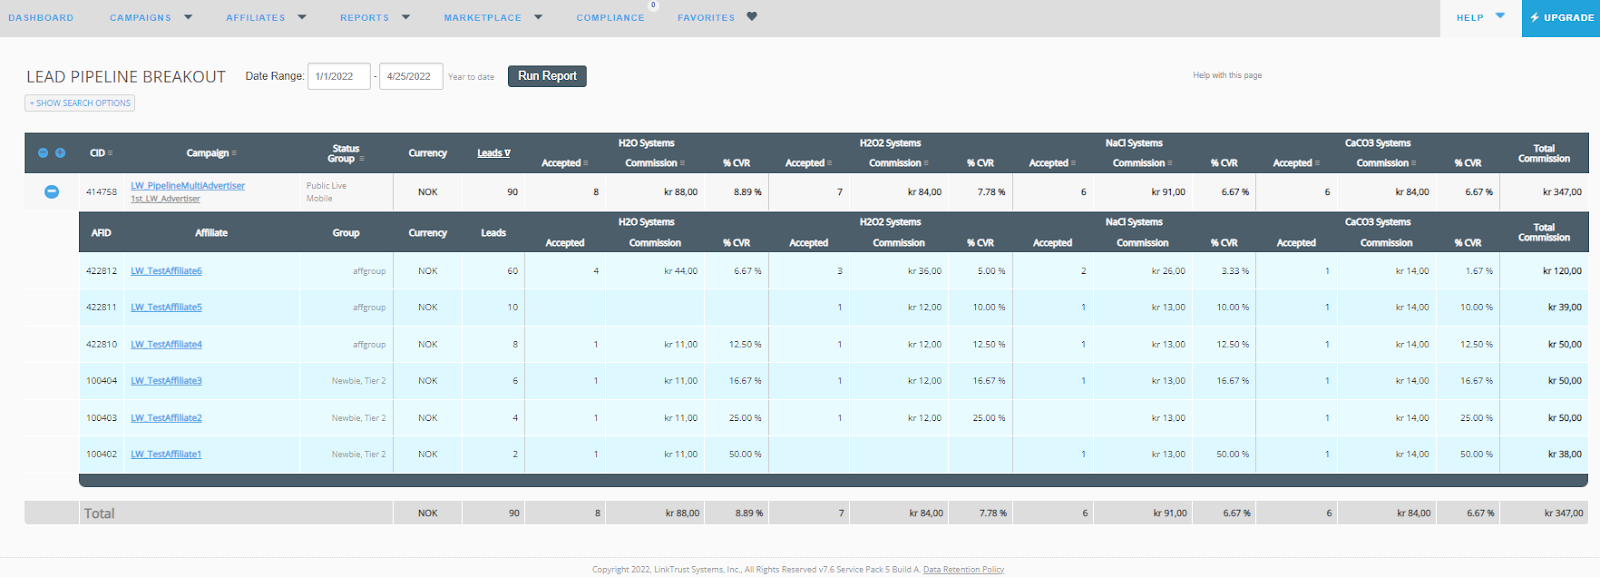This screenshot has height=577, width=1600.
Task: Open 1st_LW_Advertiser link
Action: pyautogui.click(x=165, y=199)
